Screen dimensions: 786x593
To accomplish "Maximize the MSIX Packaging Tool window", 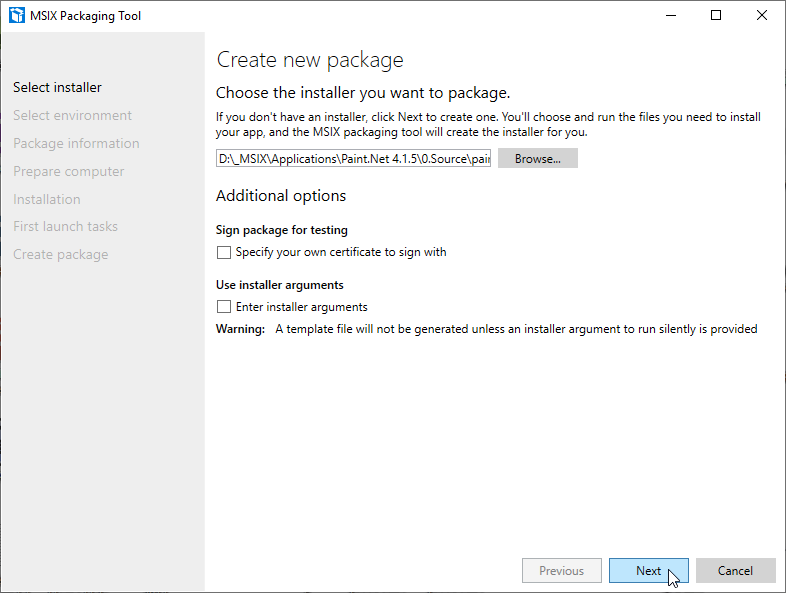I will [716, 15].
